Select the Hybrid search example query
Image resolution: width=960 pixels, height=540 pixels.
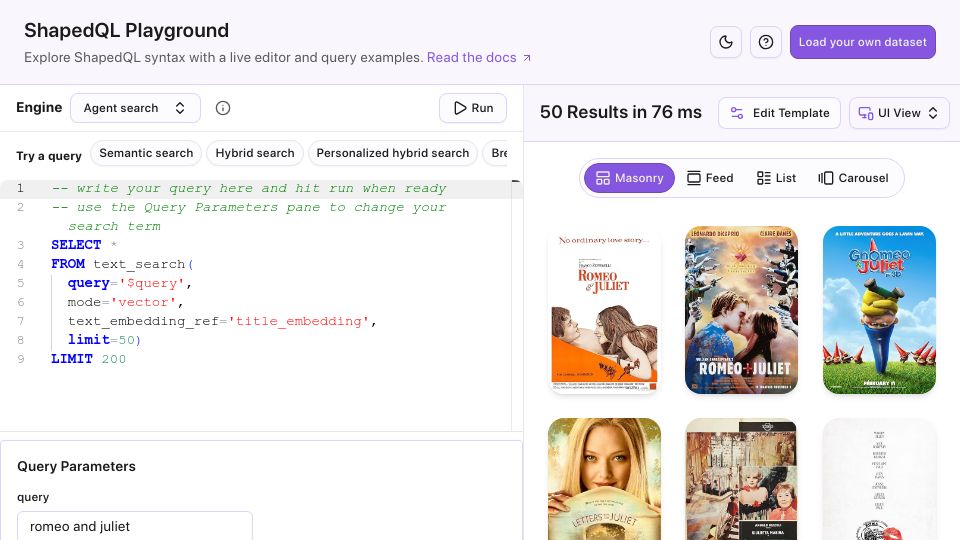[255, 153]
